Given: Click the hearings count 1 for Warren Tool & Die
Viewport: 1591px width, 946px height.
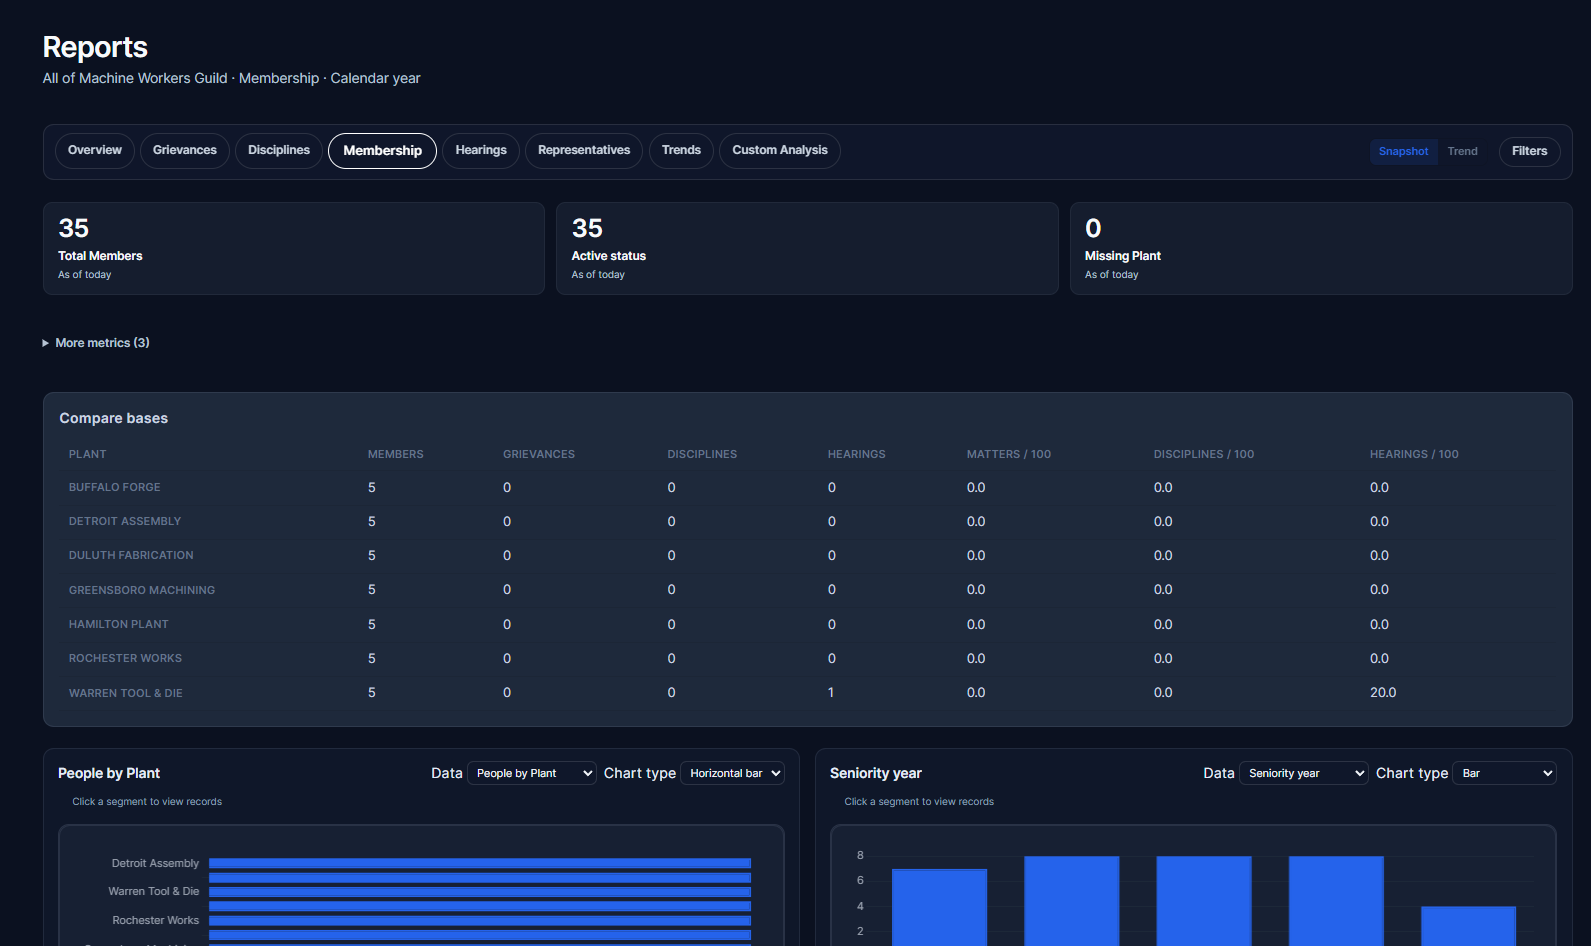Looking at the screenshot, I should point(831,693).
